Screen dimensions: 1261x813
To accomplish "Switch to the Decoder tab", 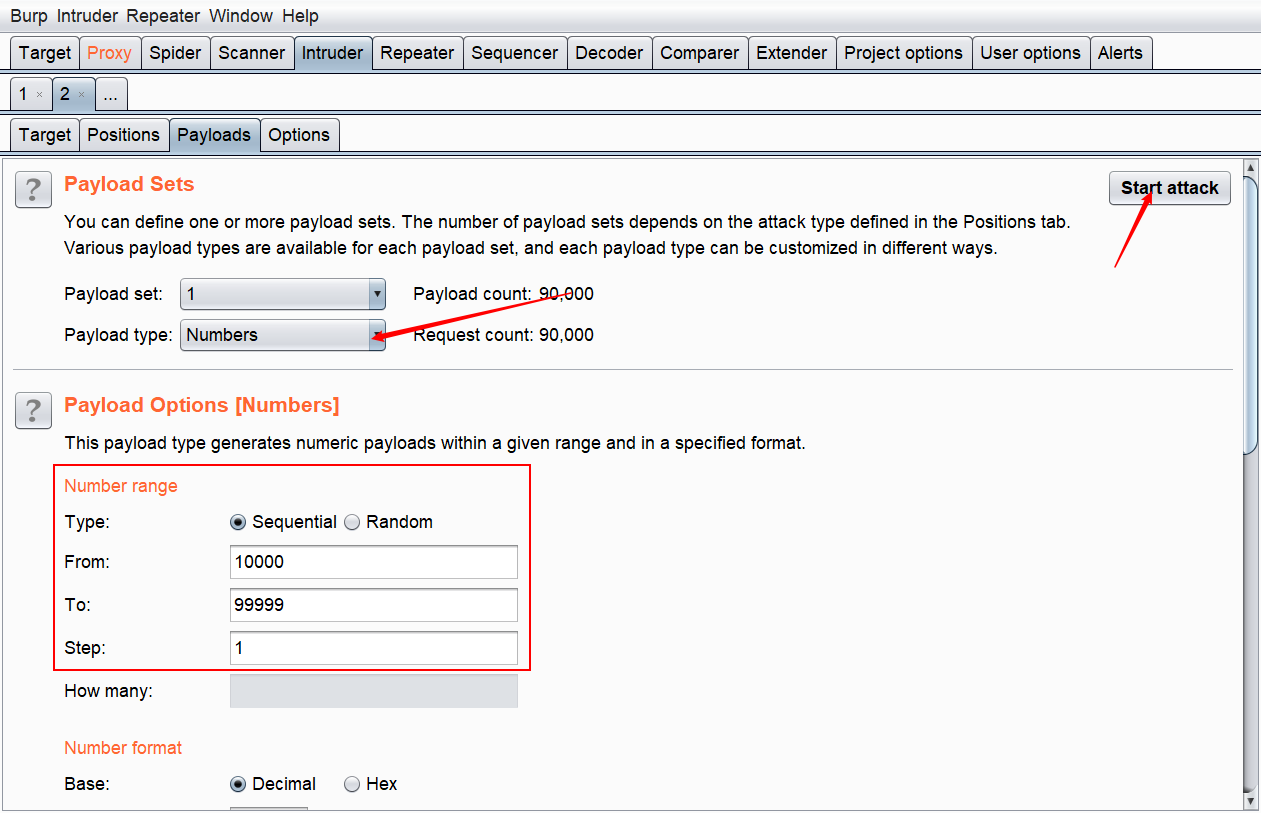I will (x=609, y=53).
